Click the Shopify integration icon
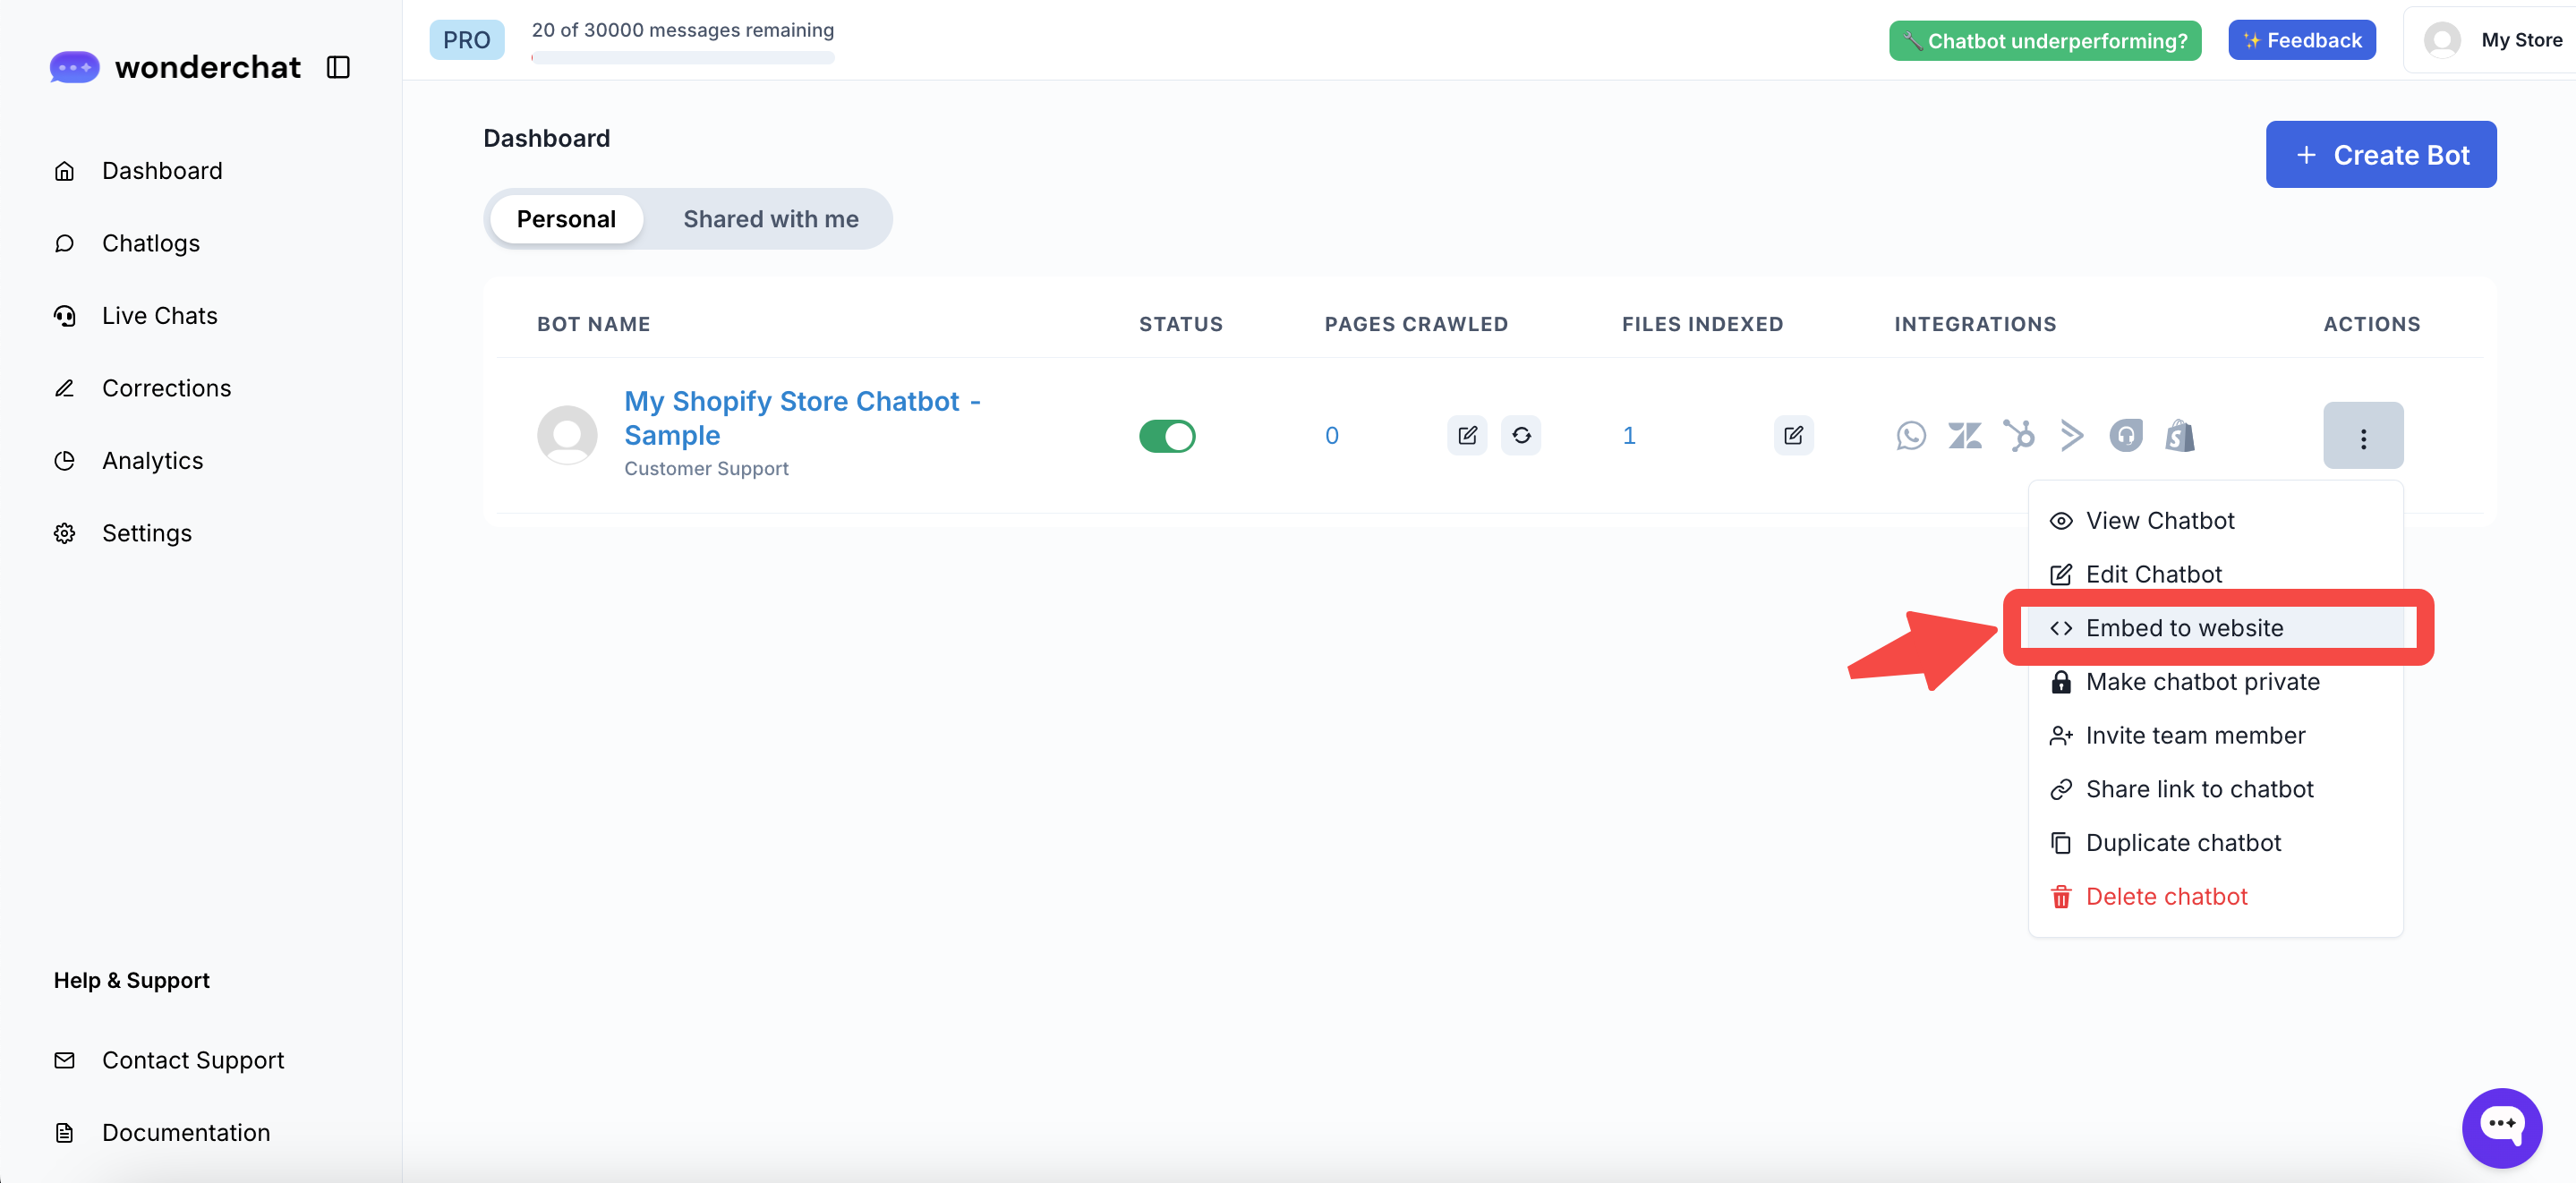2576x1183 pixels. click(2179, 436)
